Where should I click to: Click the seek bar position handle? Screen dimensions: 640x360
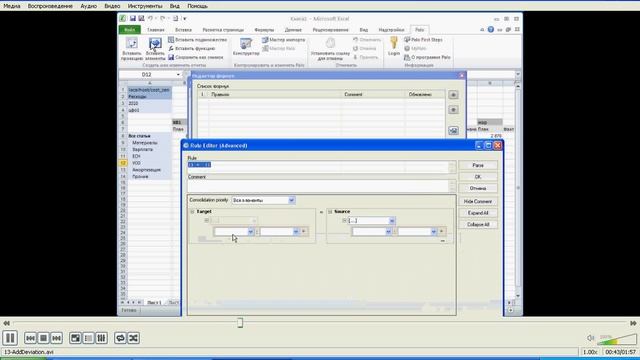(x=240, y=323)
